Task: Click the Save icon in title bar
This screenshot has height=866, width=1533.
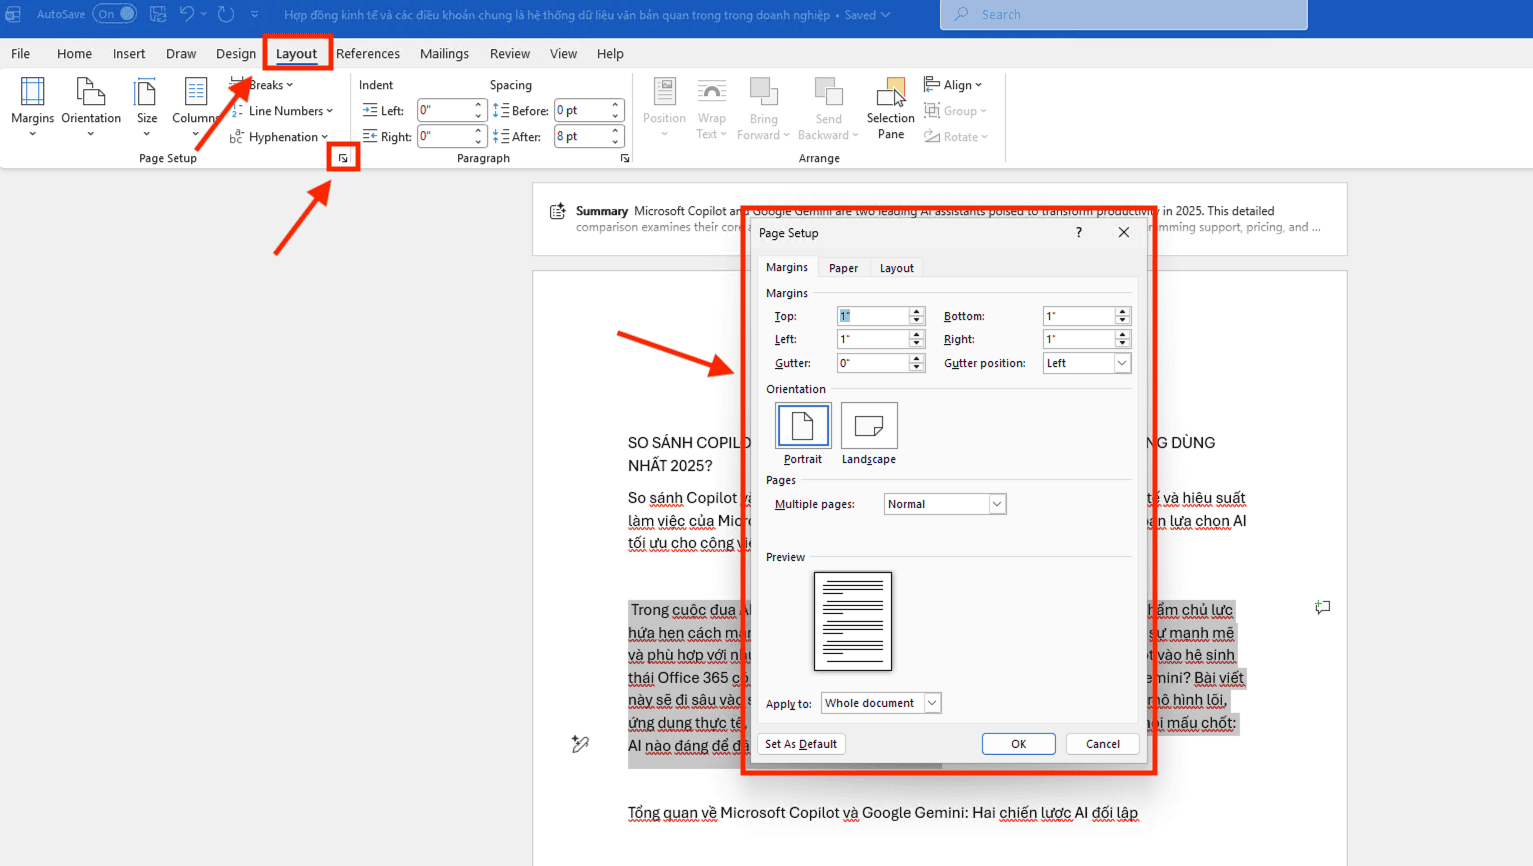Action: coord(158,14)
